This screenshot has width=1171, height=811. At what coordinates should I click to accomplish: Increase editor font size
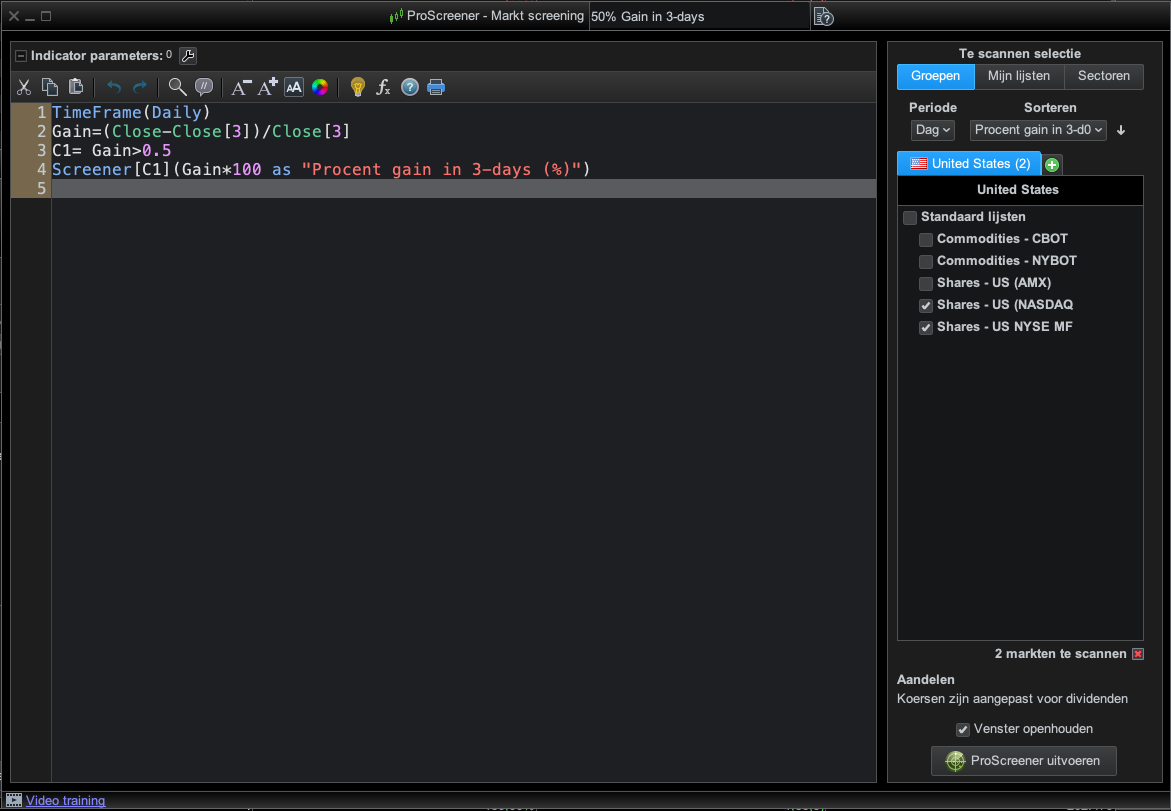[x=267, y=87]
